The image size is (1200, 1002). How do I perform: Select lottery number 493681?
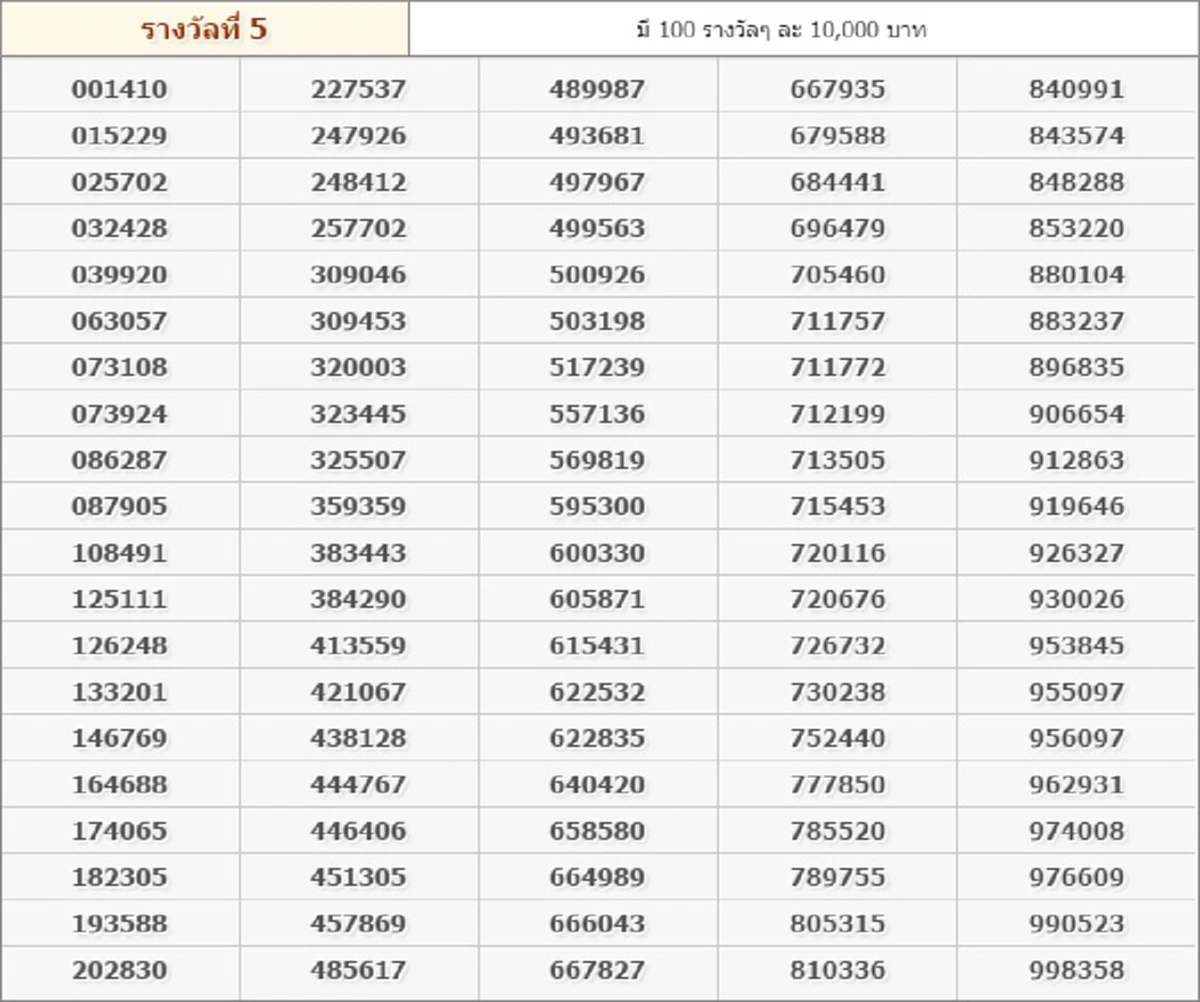[597, 135]
